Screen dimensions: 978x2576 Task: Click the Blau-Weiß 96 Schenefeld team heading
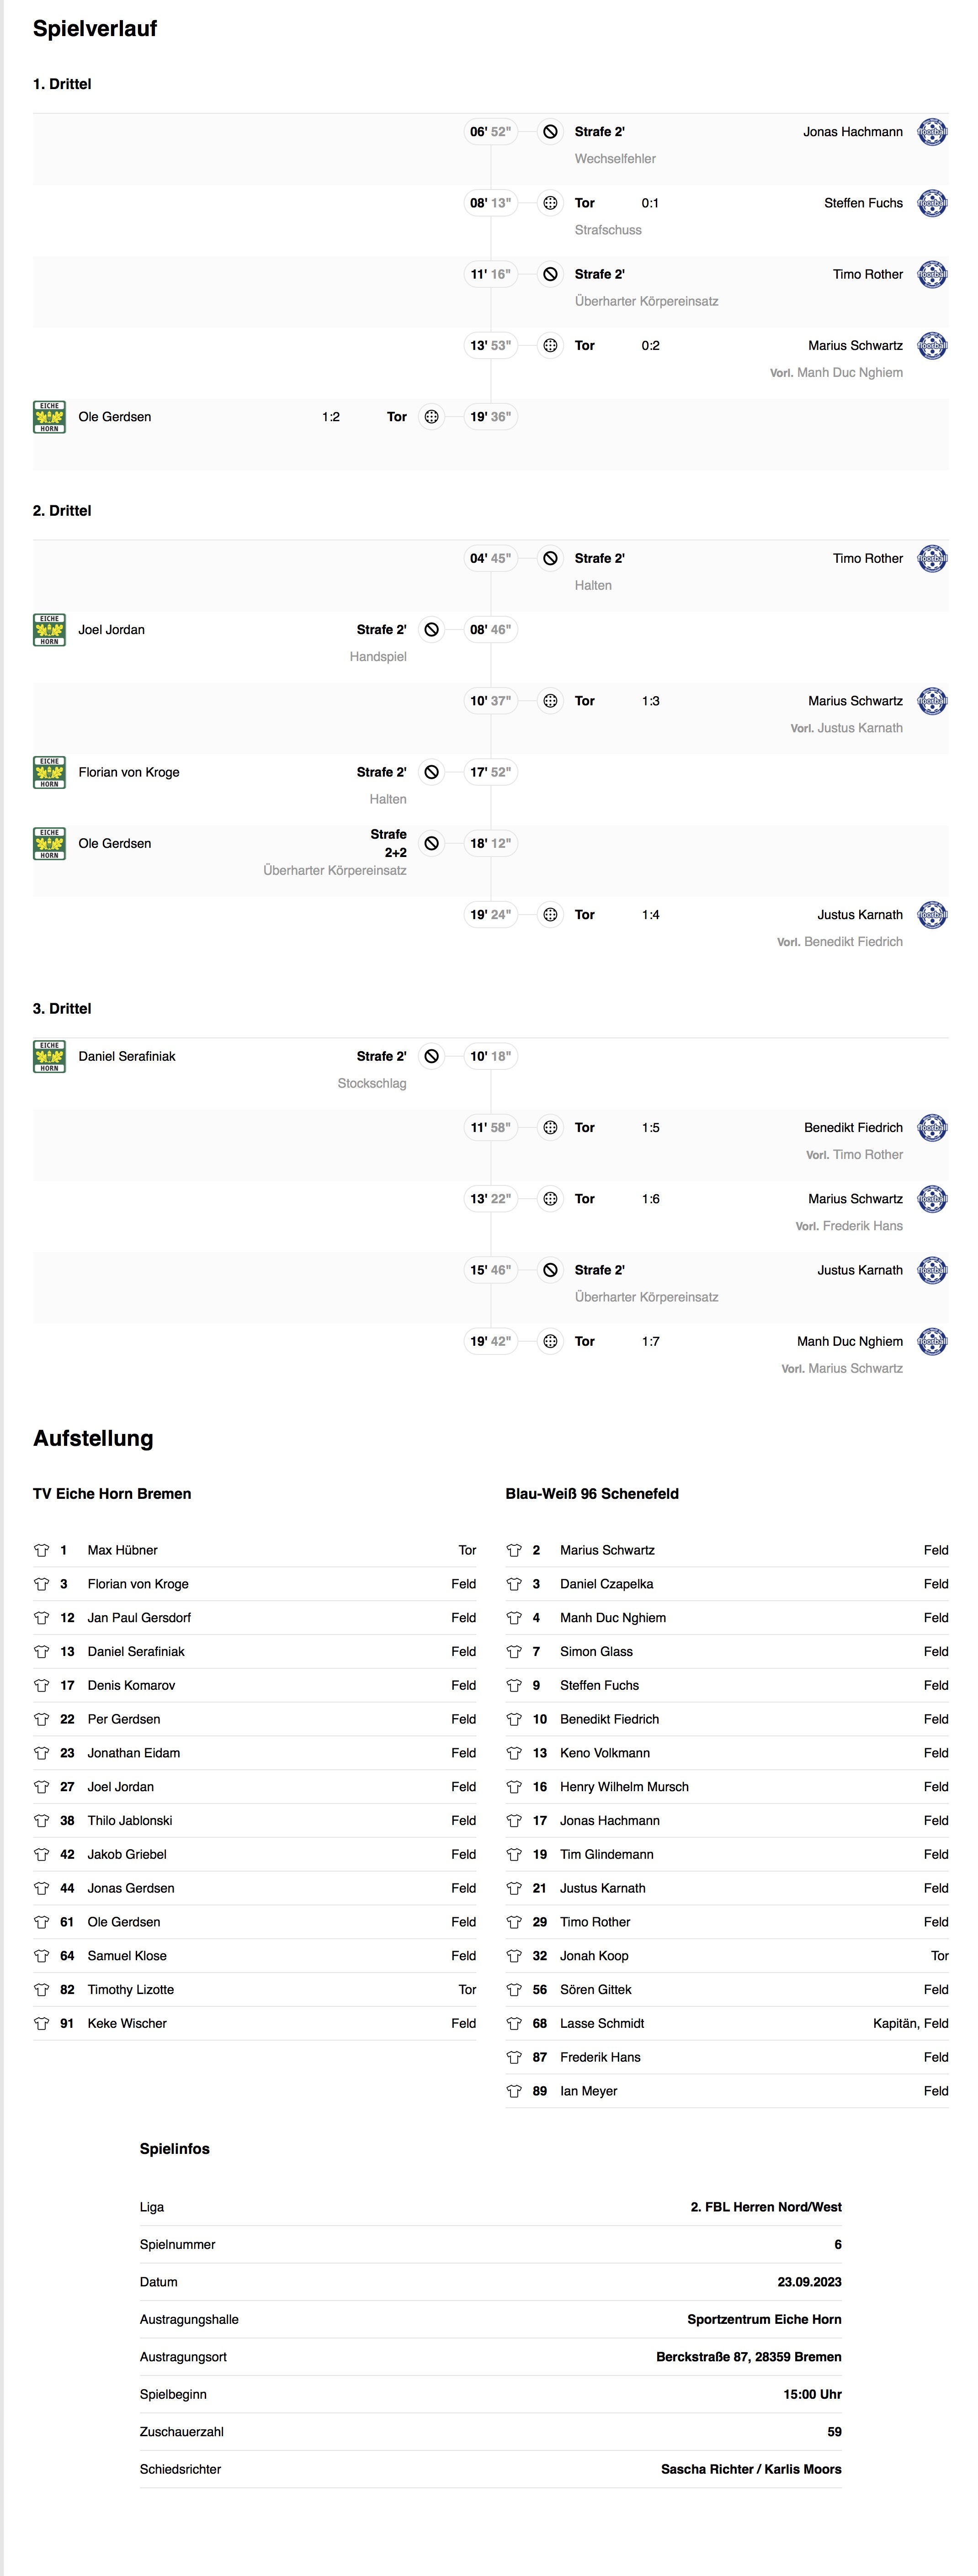592,1494
